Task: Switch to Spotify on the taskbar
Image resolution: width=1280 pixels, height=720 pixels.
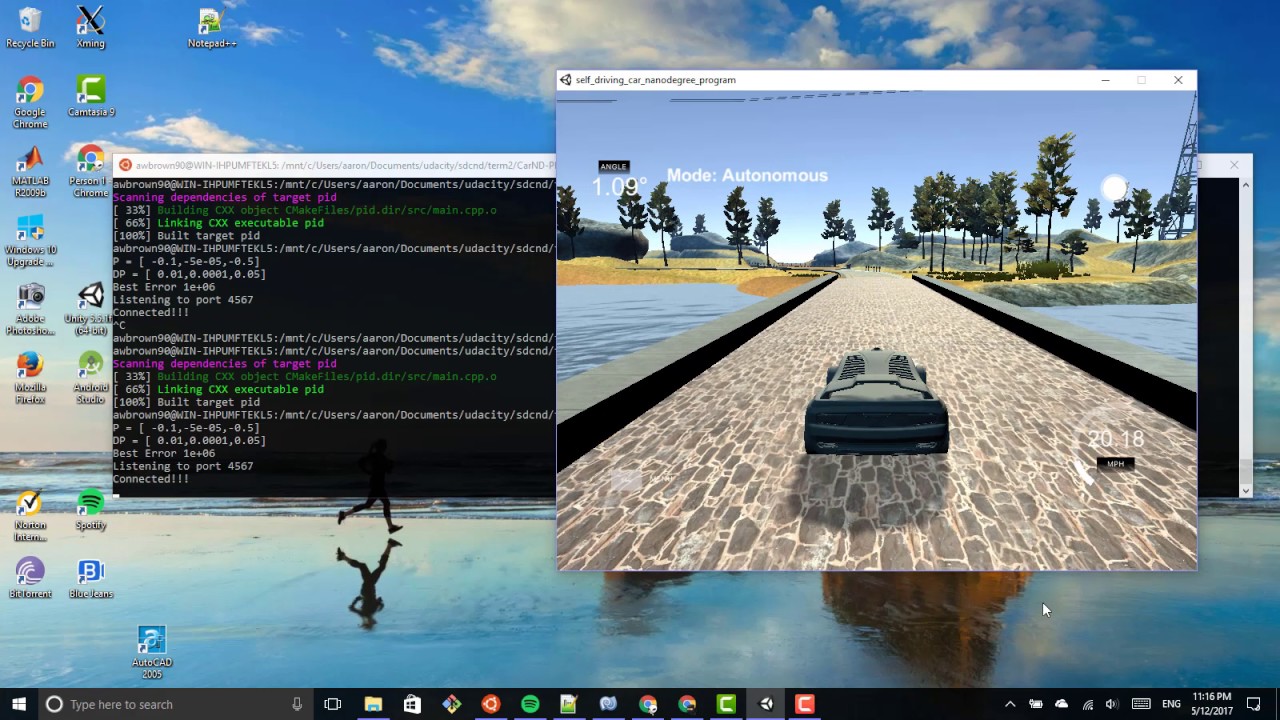Action: [530, 704]
